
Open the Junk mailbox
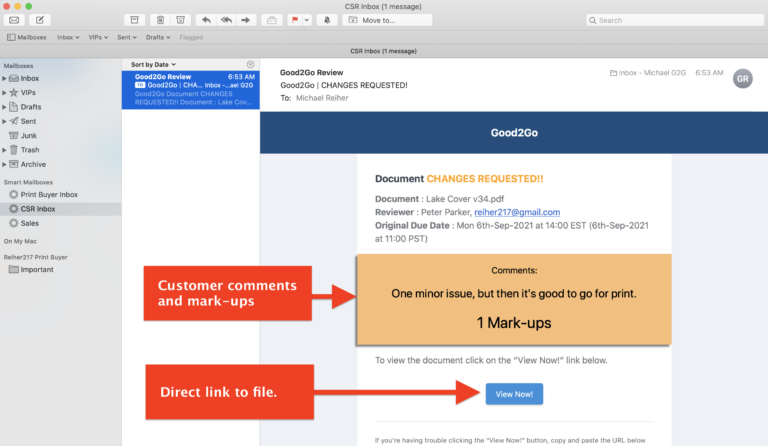(x=28, y=136)
